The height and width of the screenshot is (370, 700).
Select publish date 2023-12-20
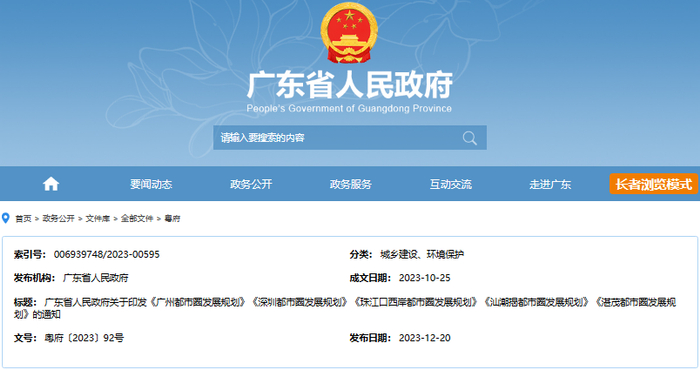point(425,338)
